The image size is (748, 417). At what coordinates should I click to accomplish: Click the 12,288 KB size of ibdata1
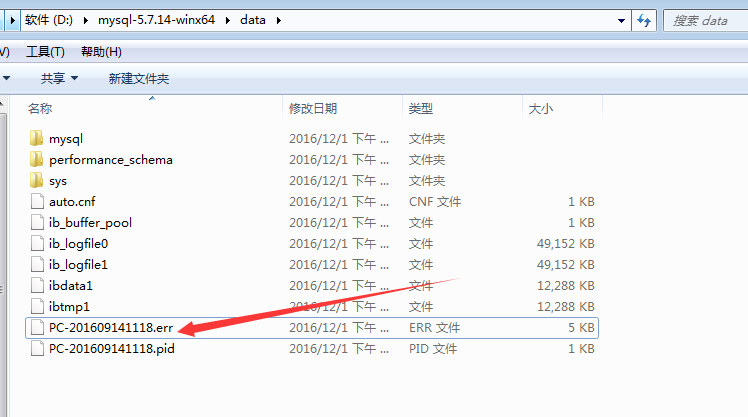565,285
